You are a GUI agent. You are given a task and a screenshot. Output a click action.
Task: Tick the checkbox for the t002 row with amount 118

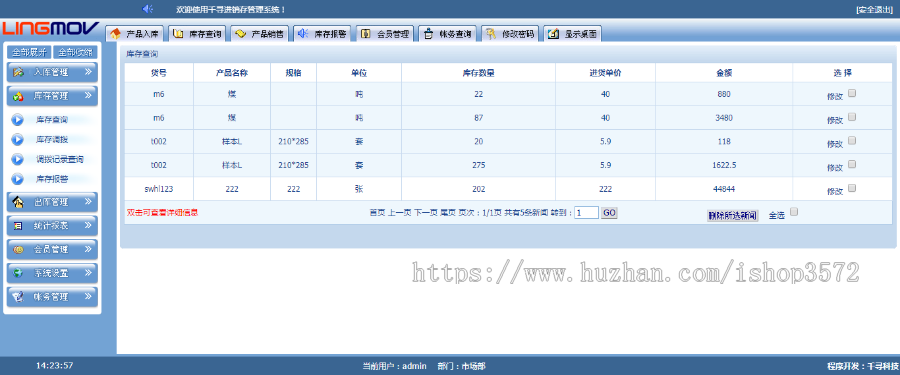(x=852, y=140)
